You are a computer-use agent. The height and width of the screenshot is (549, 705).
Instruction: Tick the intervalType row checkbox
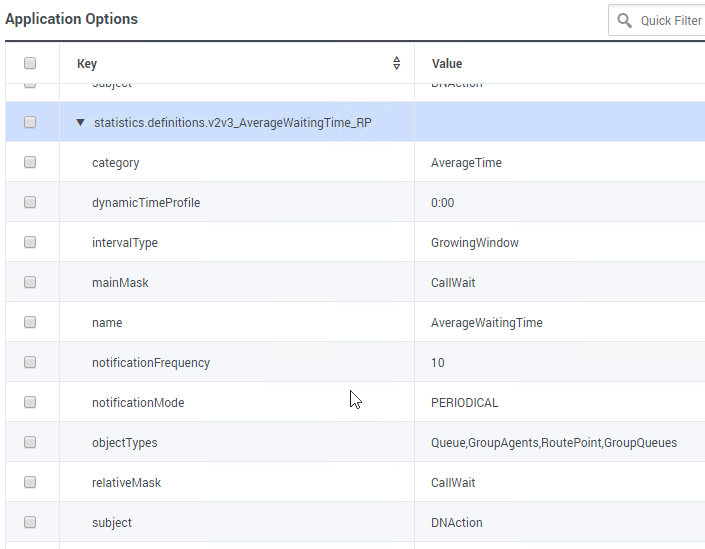[30, 242]
